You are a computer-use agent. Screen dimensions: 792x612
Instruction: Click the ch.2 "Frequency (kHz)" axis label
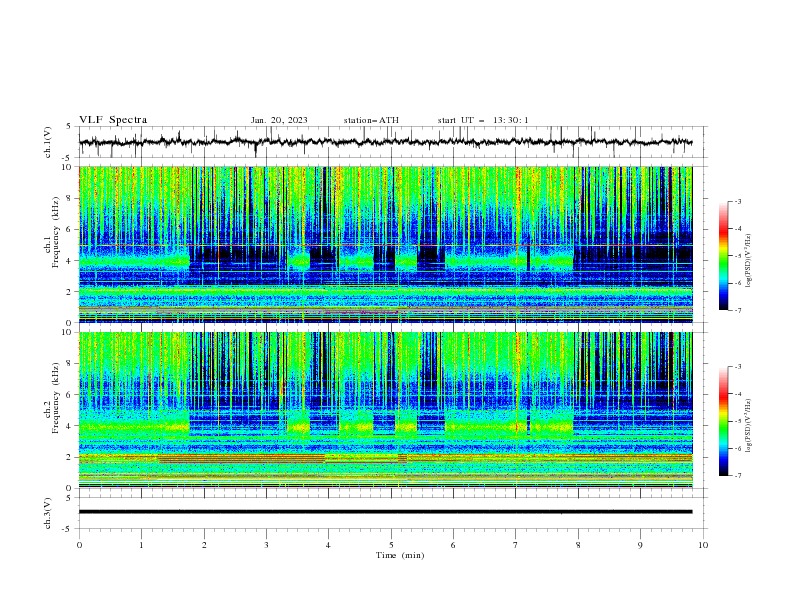56,397
